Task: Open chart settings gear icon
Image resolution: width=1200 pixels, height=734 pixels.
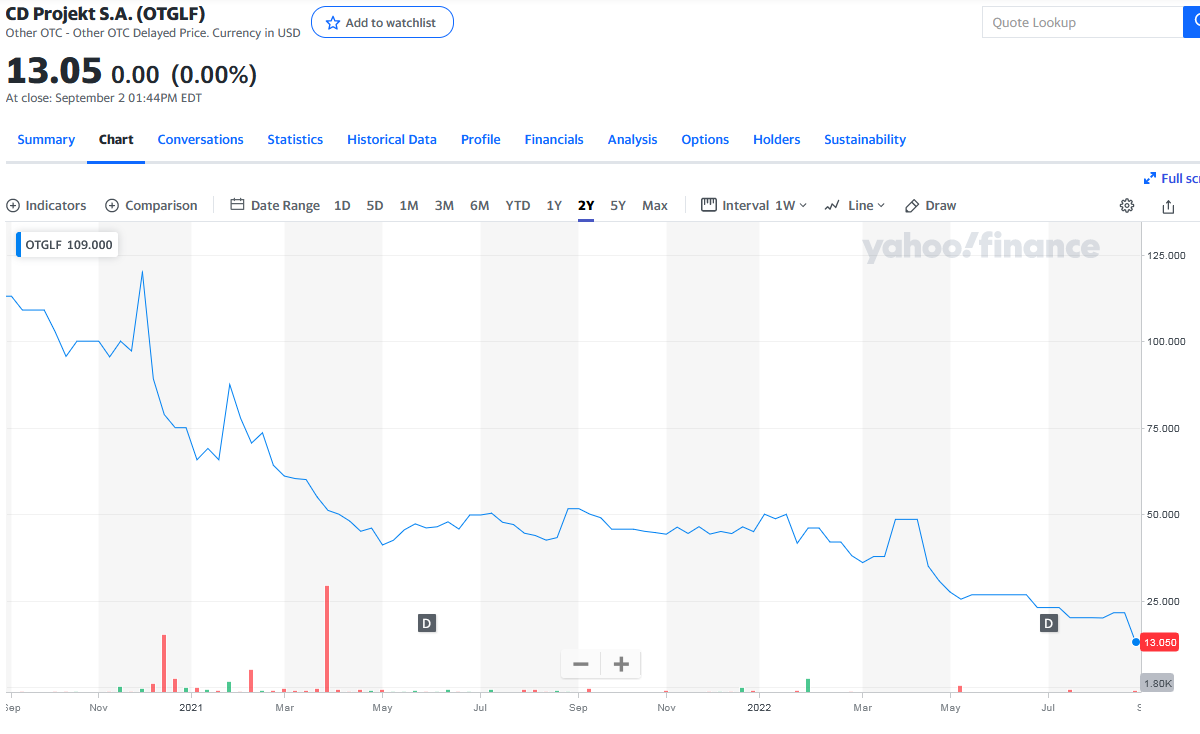Action: pyautogui.click(x=1127, y=206)
